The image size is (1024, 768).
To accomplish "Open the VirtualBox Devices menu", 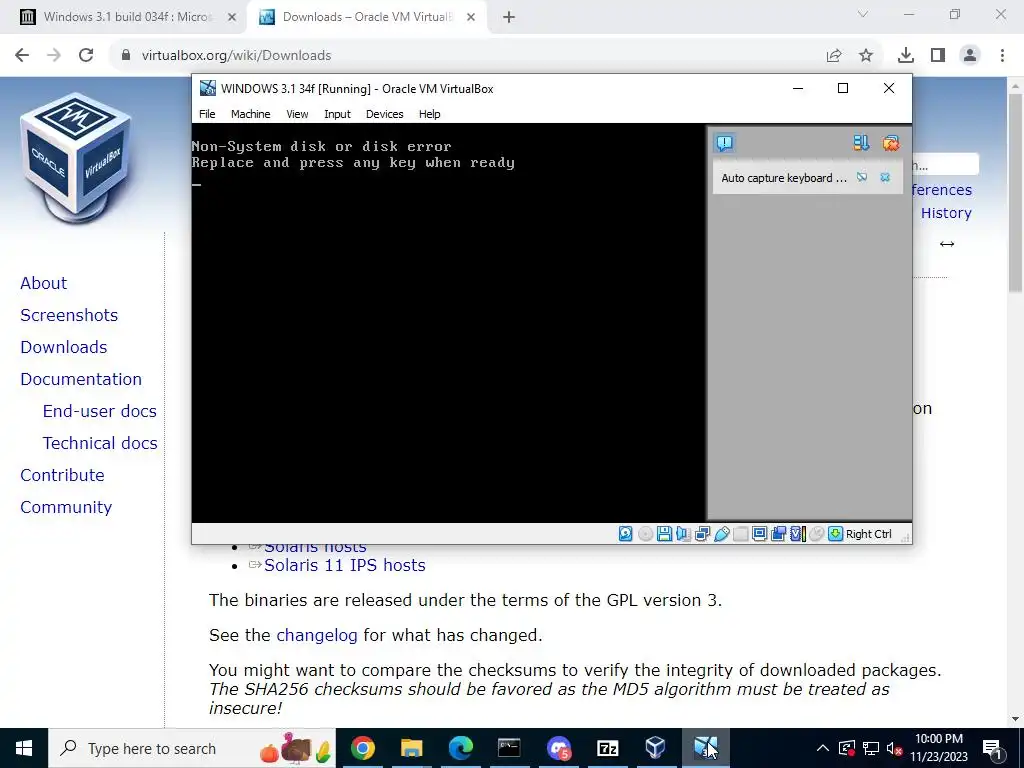I will (x=385, y=114).
